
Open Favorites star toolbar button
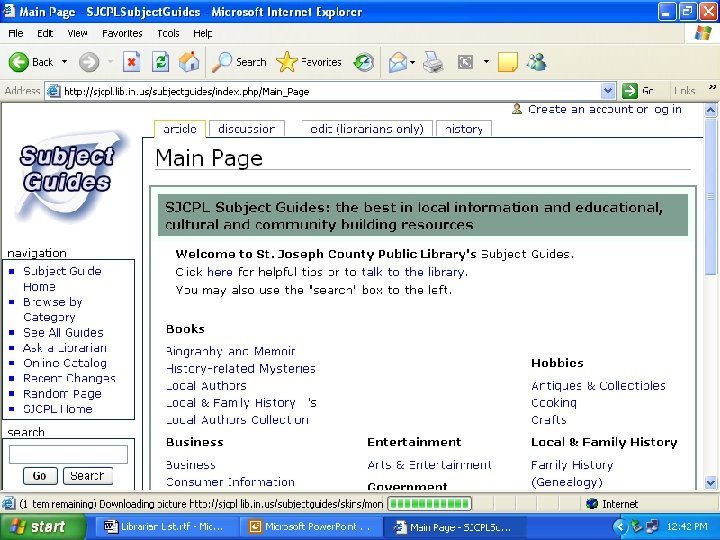tap(309, 62)
